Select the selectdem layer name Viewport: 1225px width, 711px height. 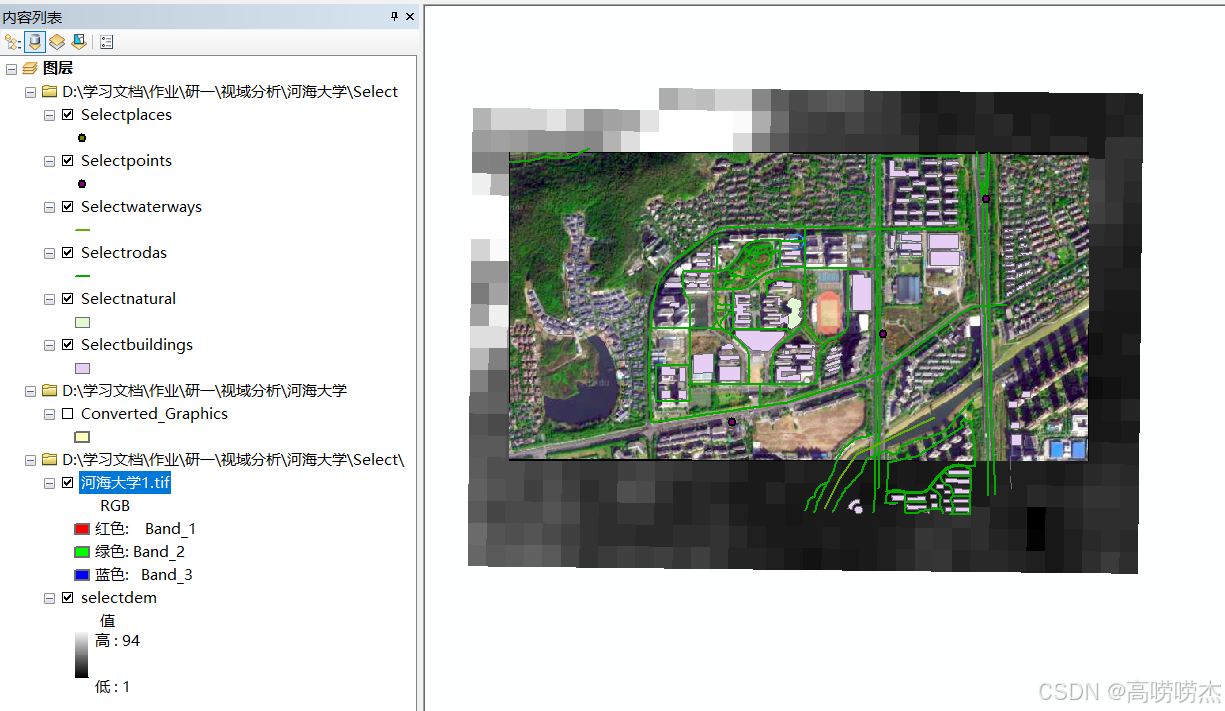point(119,598)
